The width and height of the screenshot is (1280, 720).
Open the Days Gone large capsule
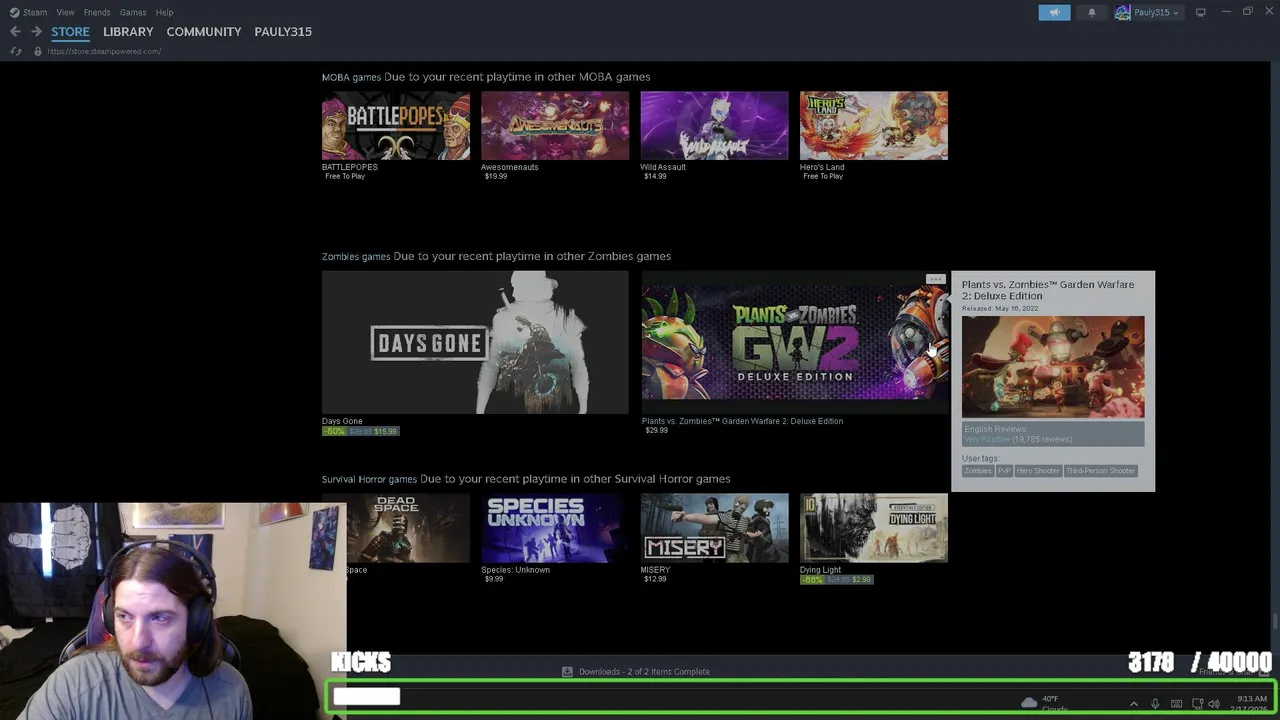coord(475,342)
